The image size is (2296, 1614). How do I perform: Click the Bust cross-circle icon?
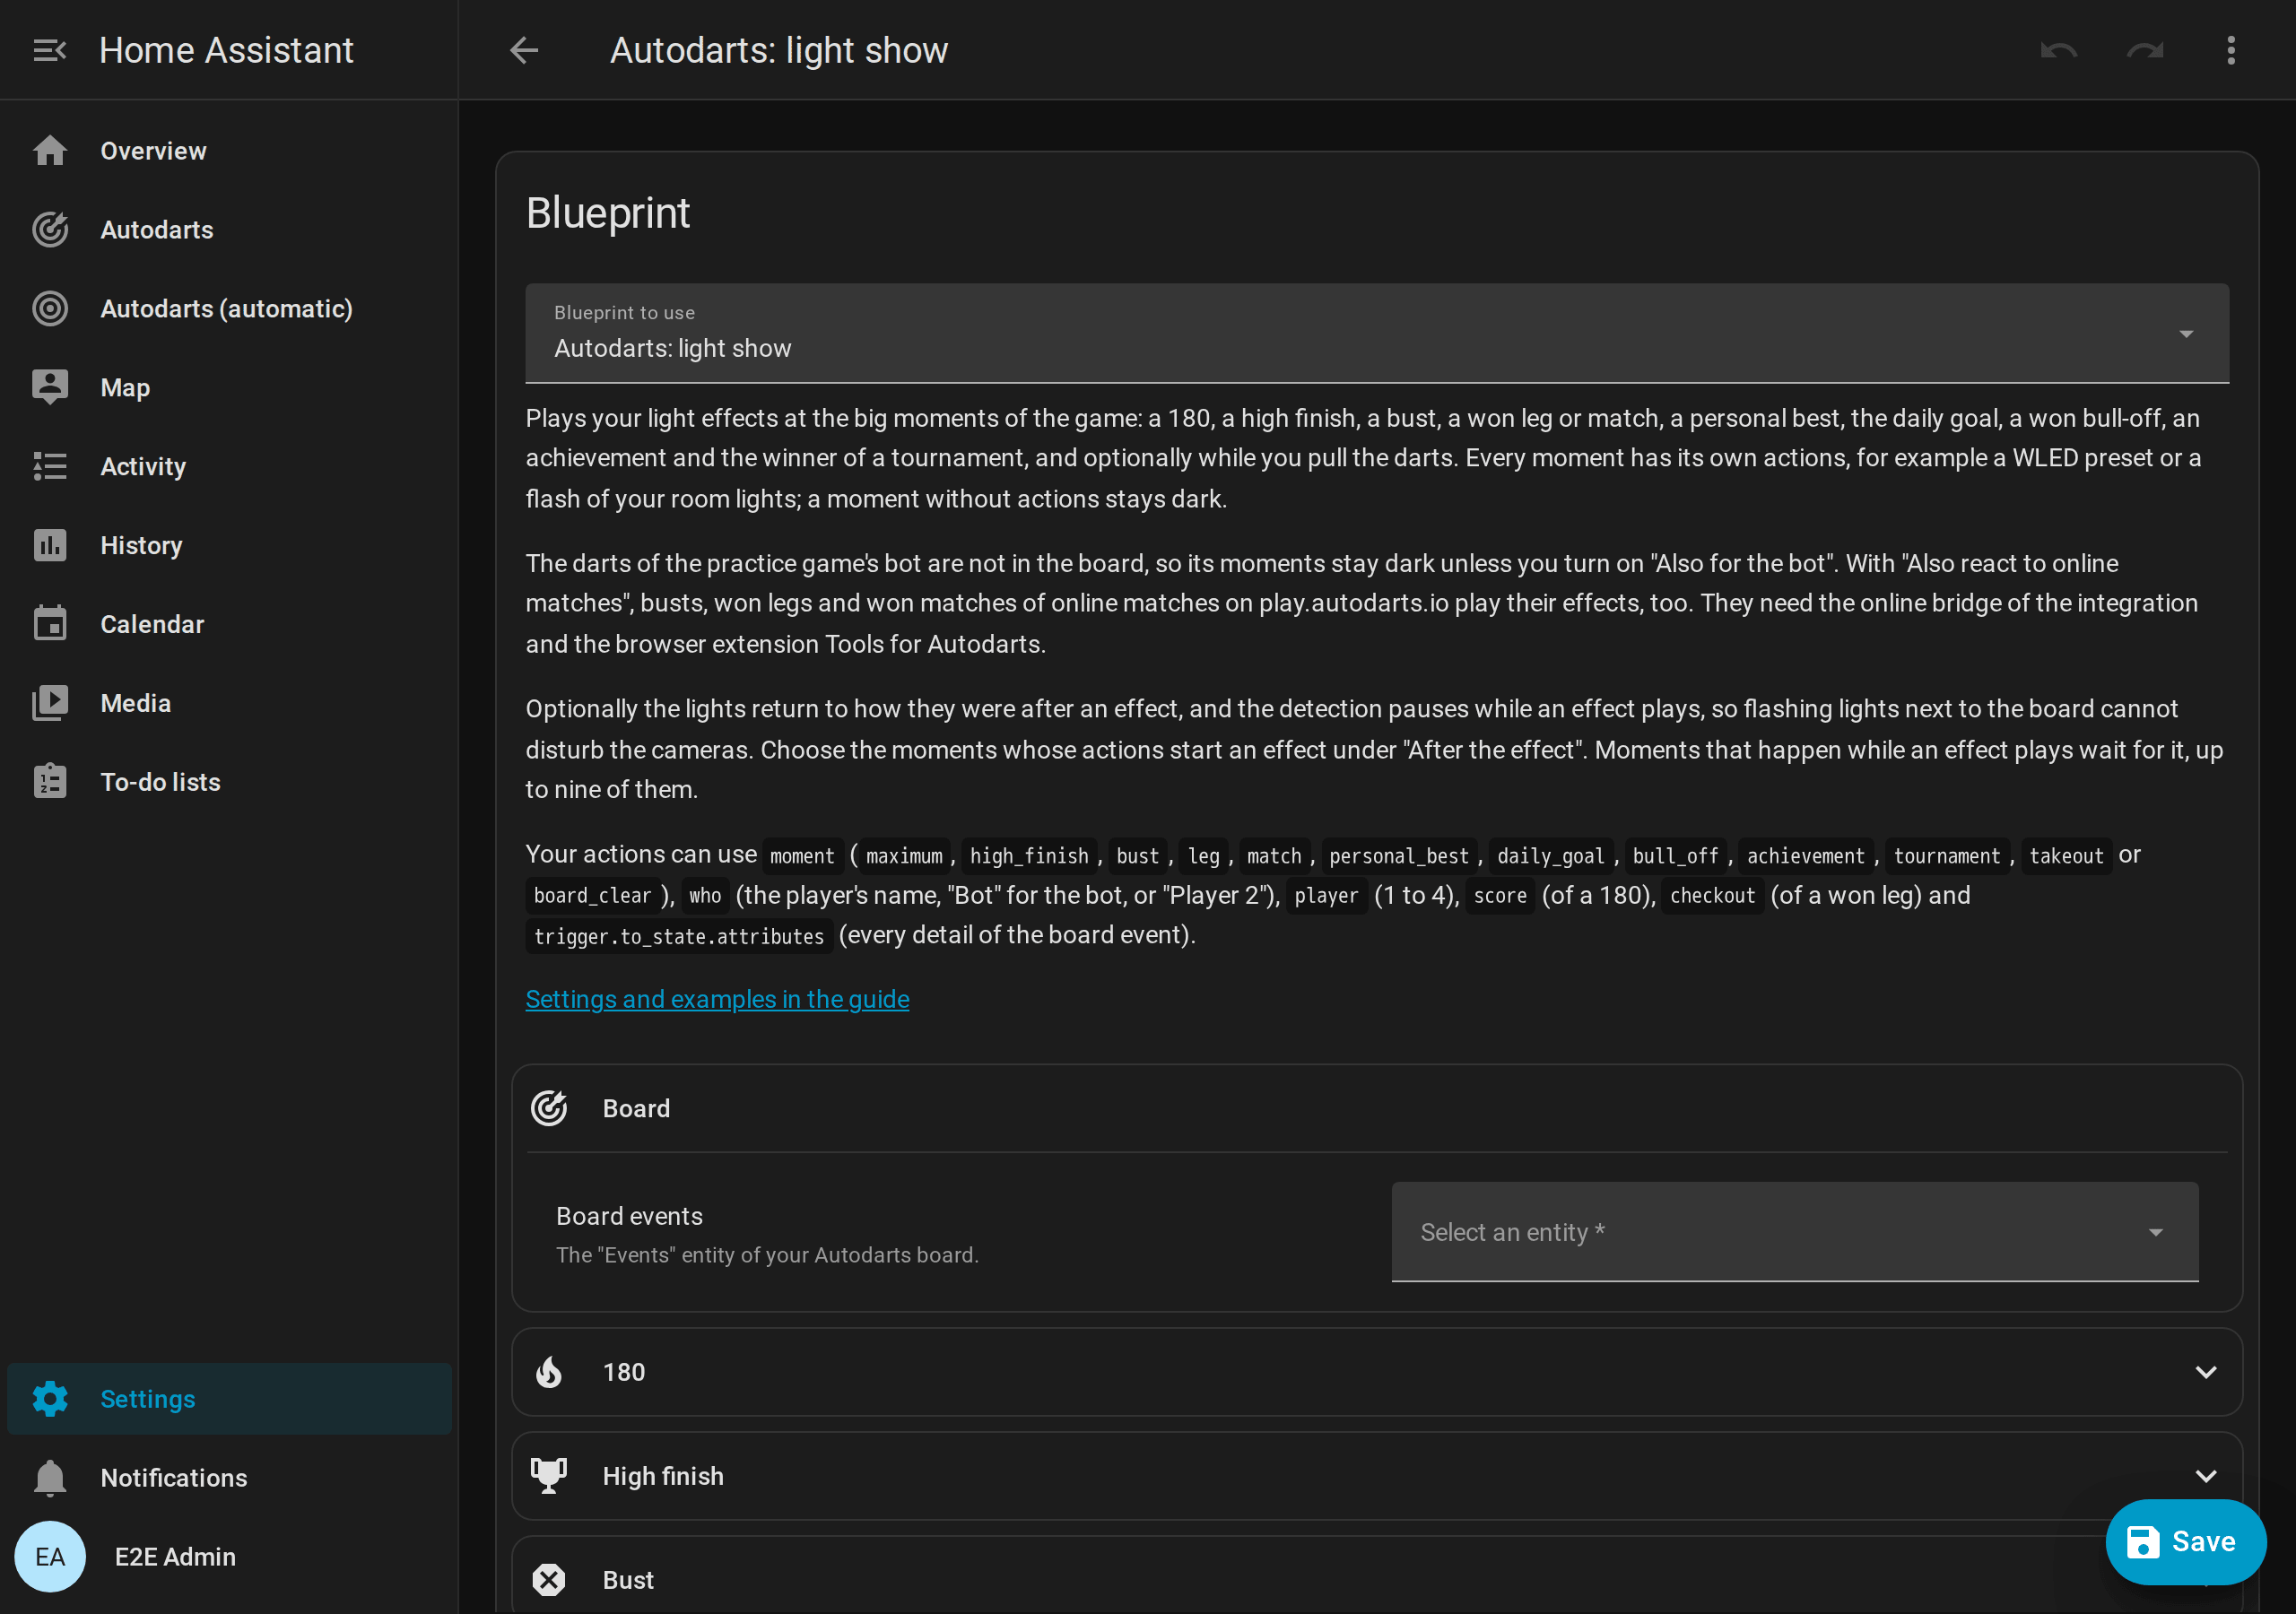coord(549,1580)
